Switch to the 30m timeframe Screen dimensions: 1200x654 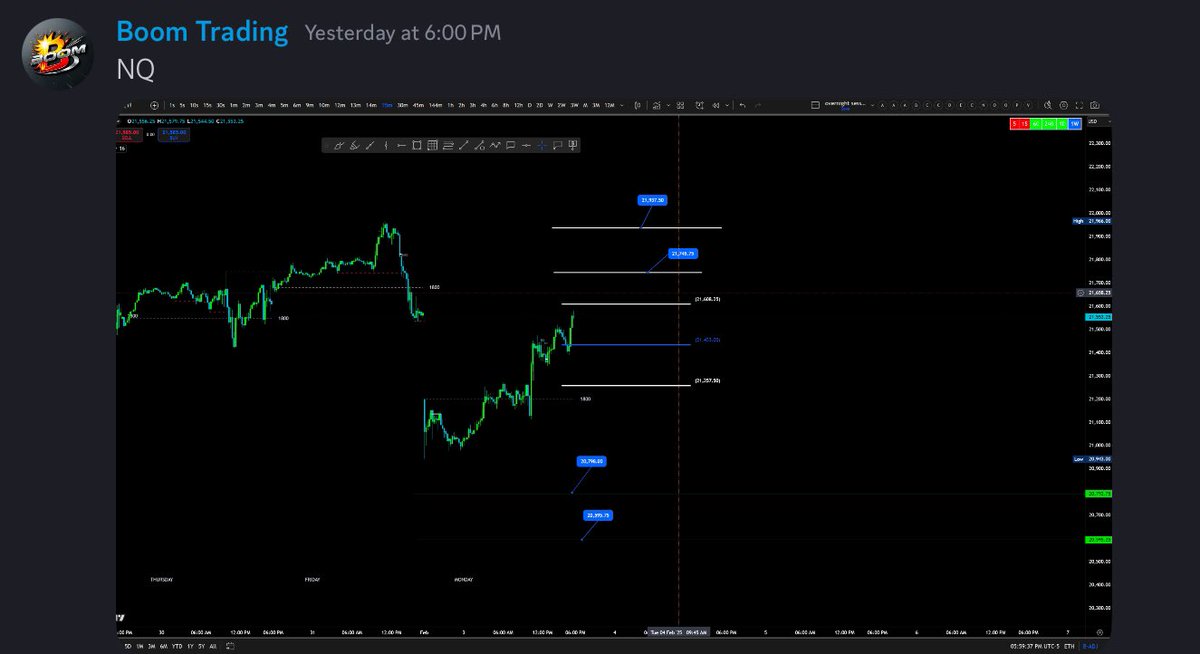403,104
